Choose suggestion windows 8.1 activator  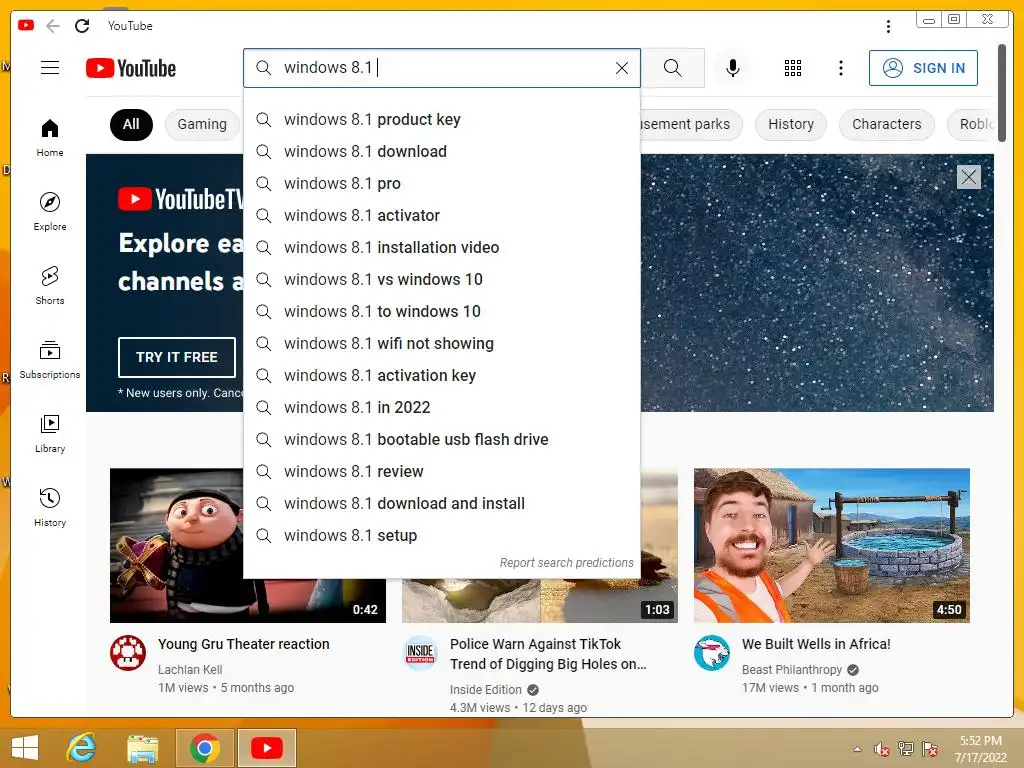[x=441, y=216]
